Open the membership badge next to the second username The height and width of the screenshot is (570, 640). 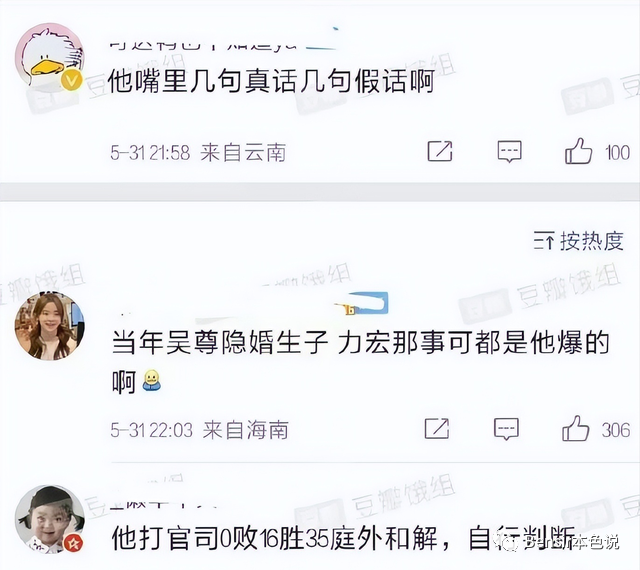click(x=361, y=304)
